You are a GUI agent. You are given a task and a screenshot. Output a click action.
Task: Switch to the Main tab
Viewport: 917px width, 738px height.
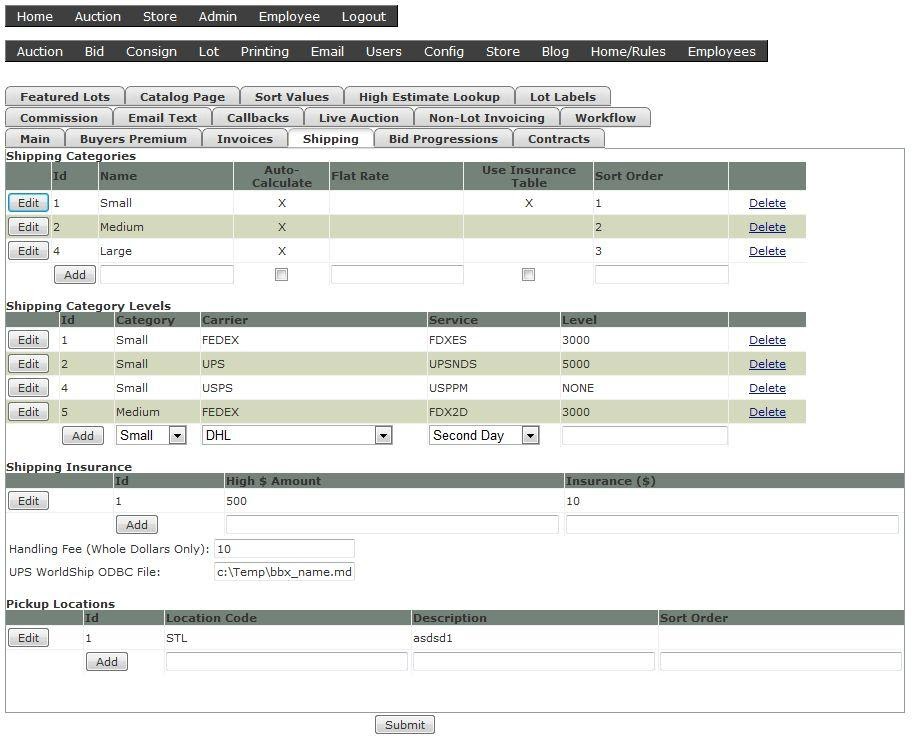35,139
